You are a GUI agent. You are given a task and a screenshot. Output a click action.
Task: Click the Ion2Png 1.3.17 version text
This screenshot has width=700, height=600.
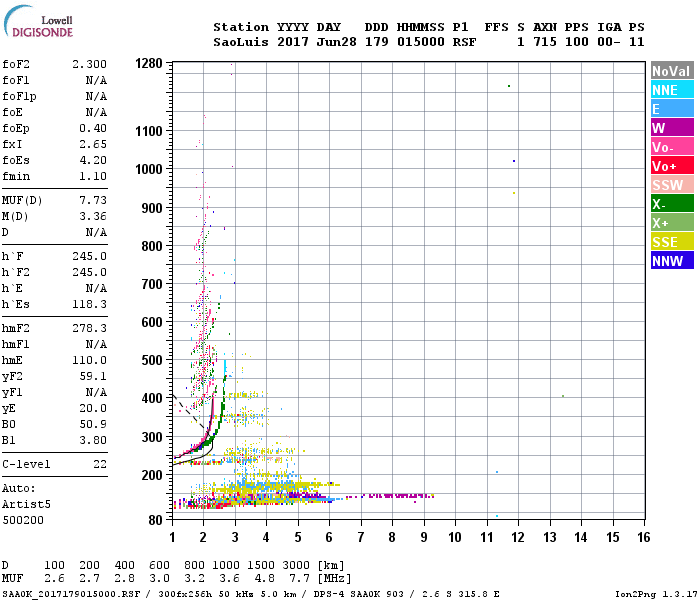656,594
